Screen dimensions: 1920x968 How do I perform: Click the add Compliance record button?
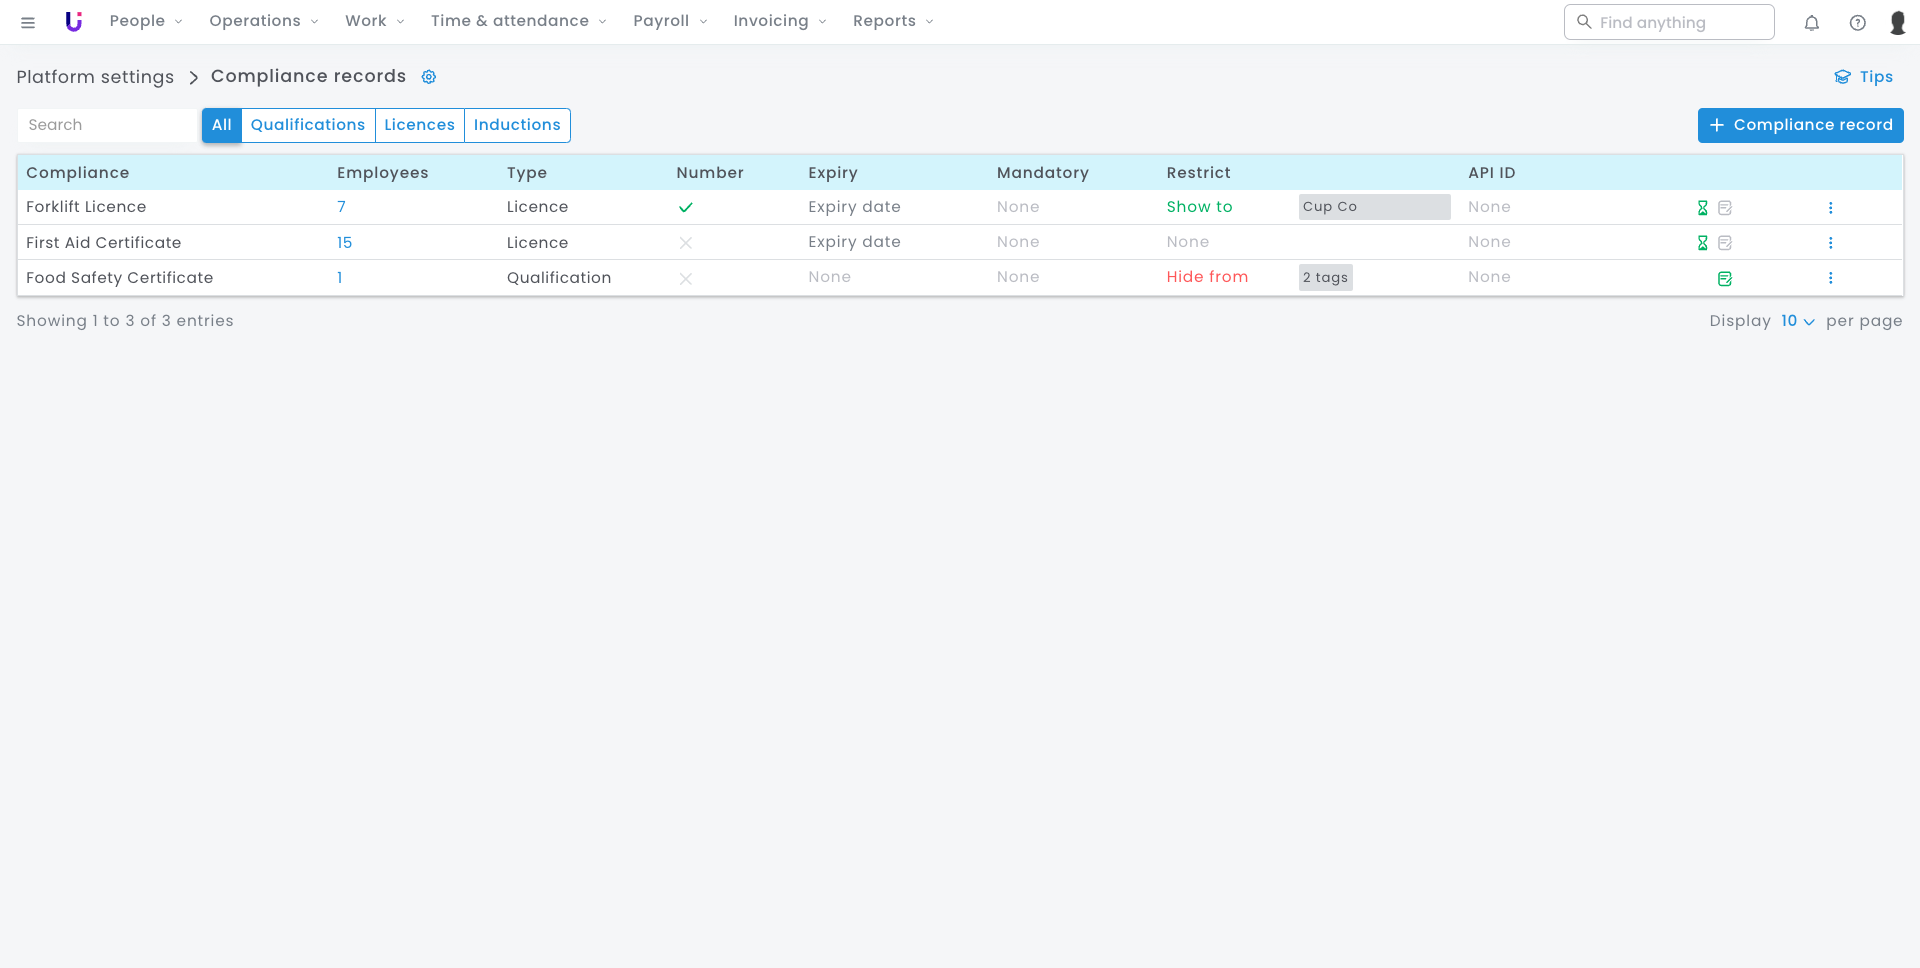click(x=1800, y=125)
